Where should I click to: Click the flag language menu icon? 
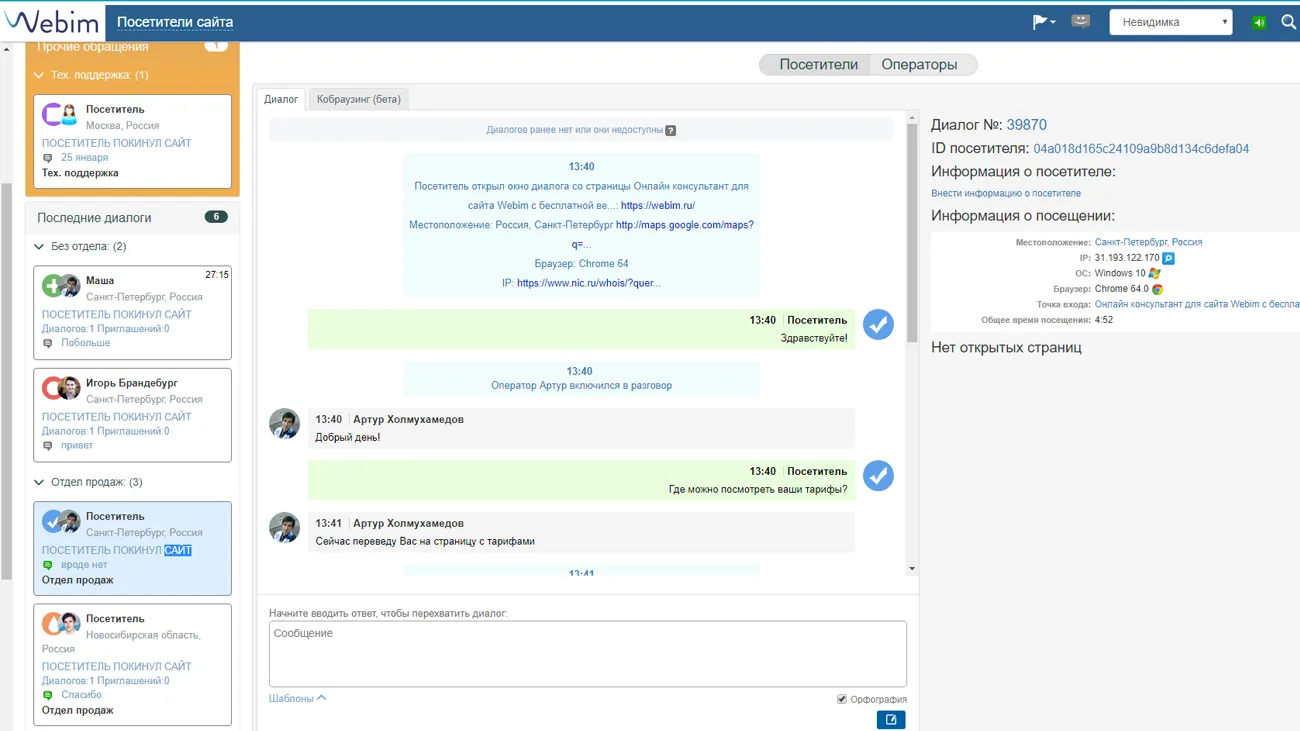pos(1042,22)
